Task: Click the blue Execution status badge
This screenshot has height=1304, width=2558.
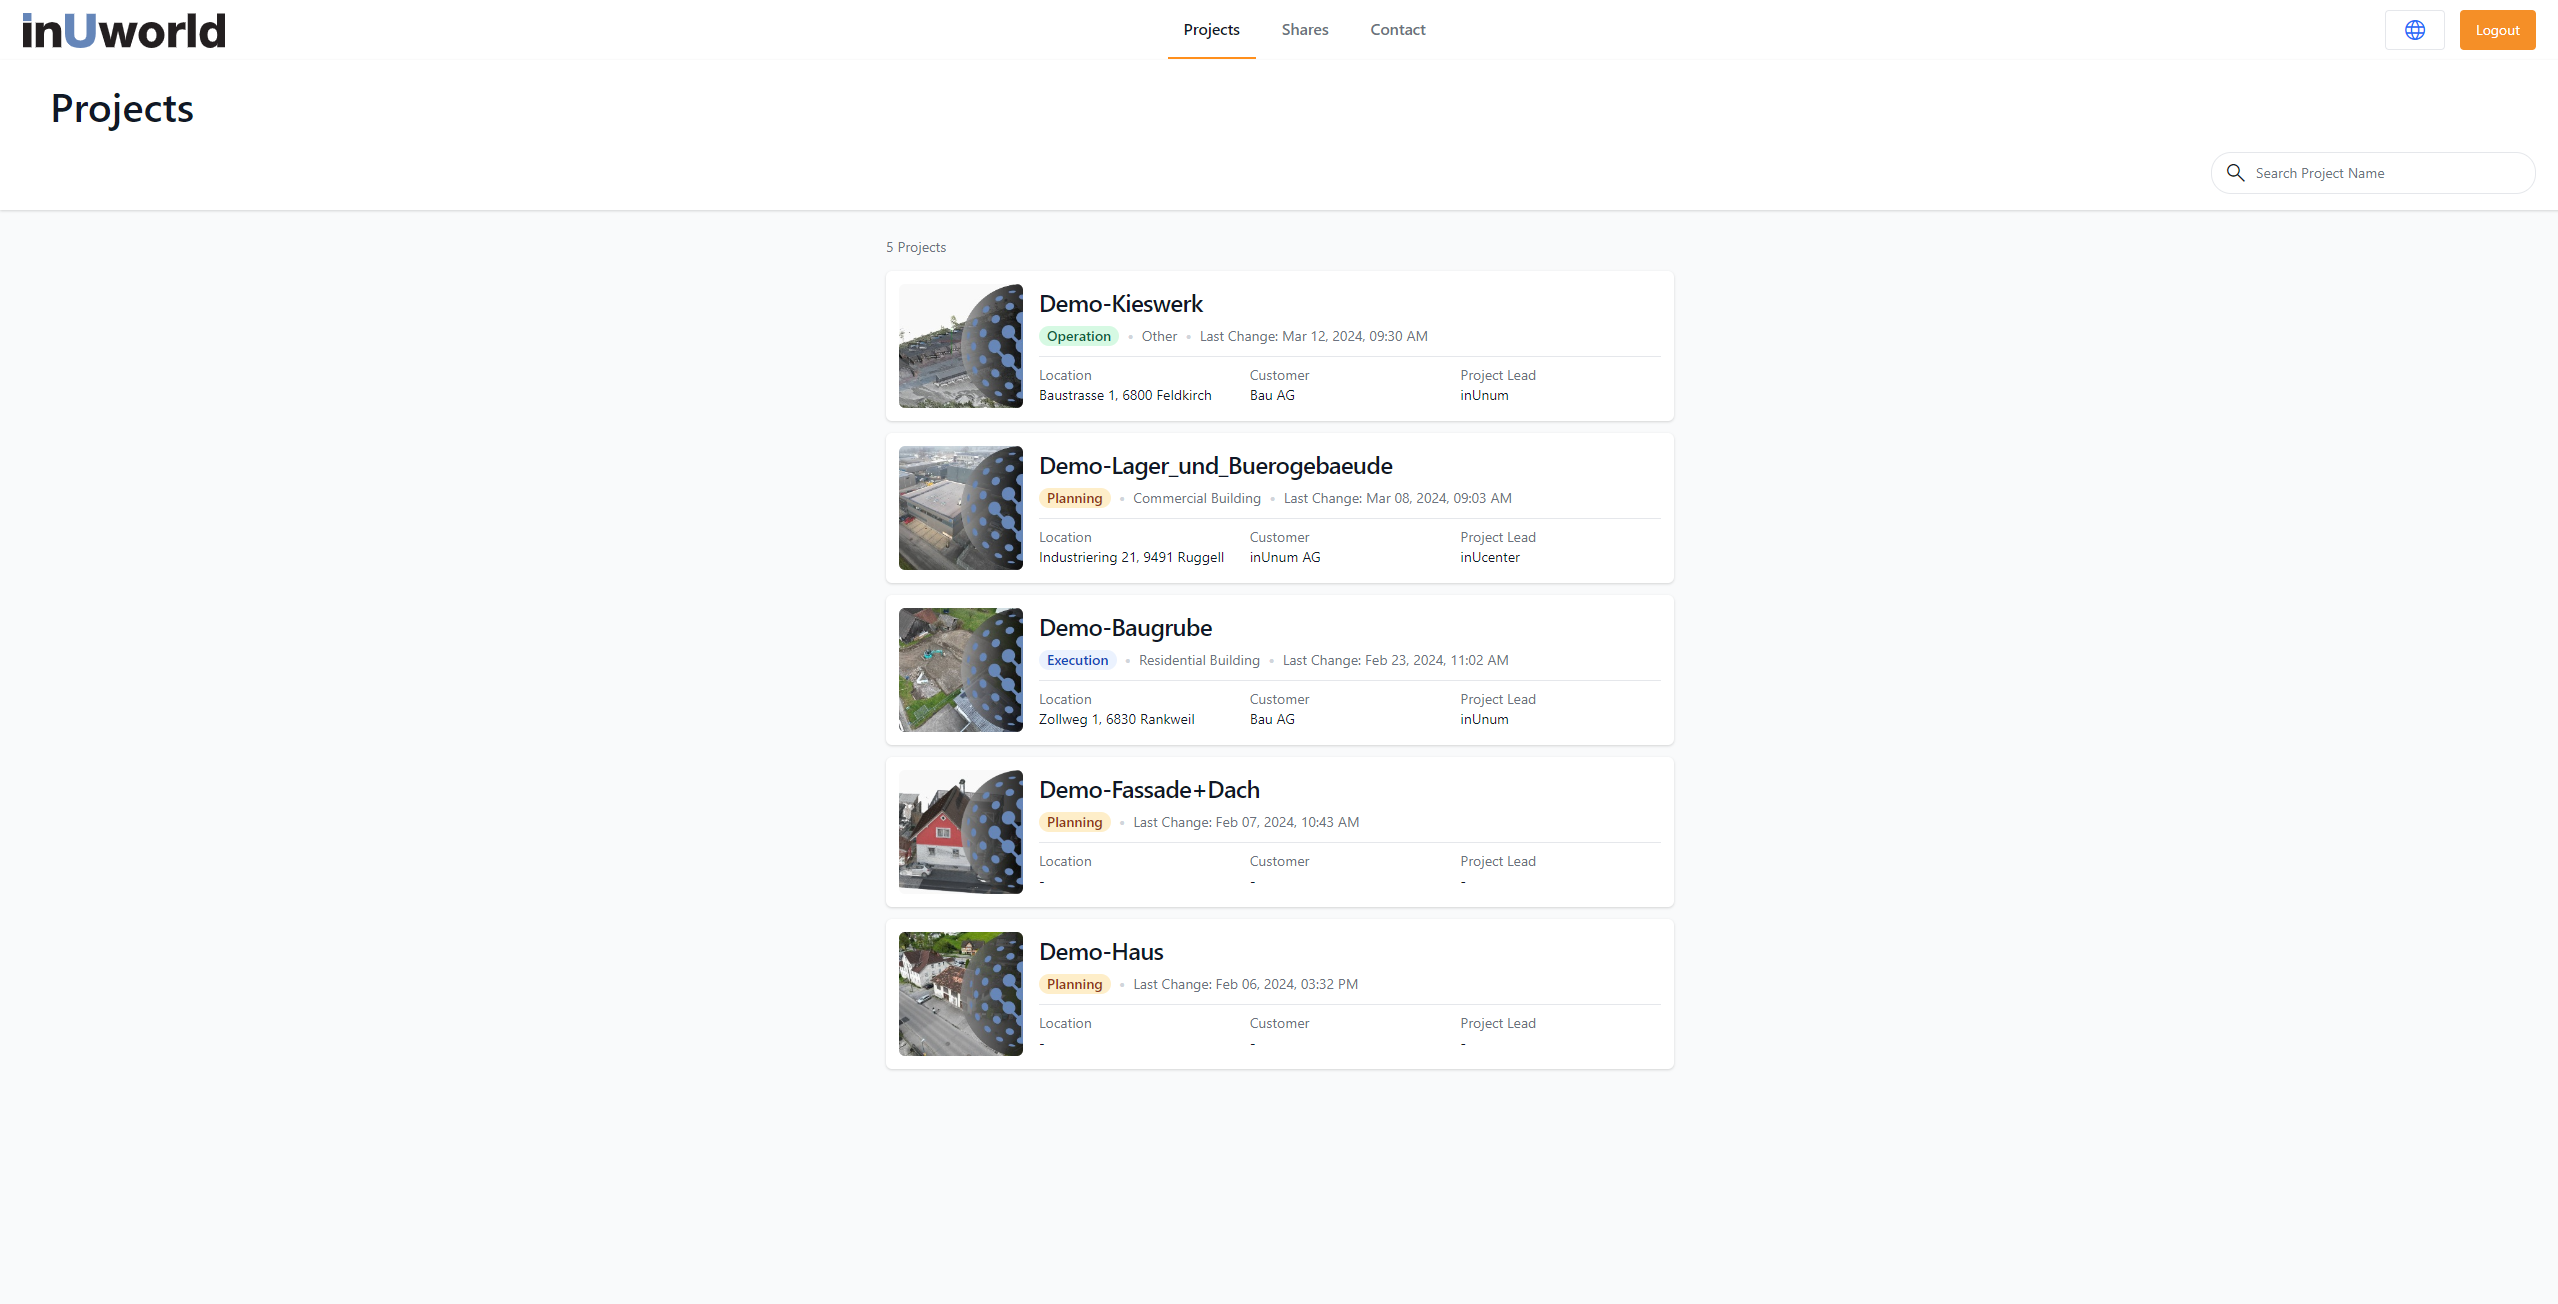Action: (1077, 660)
